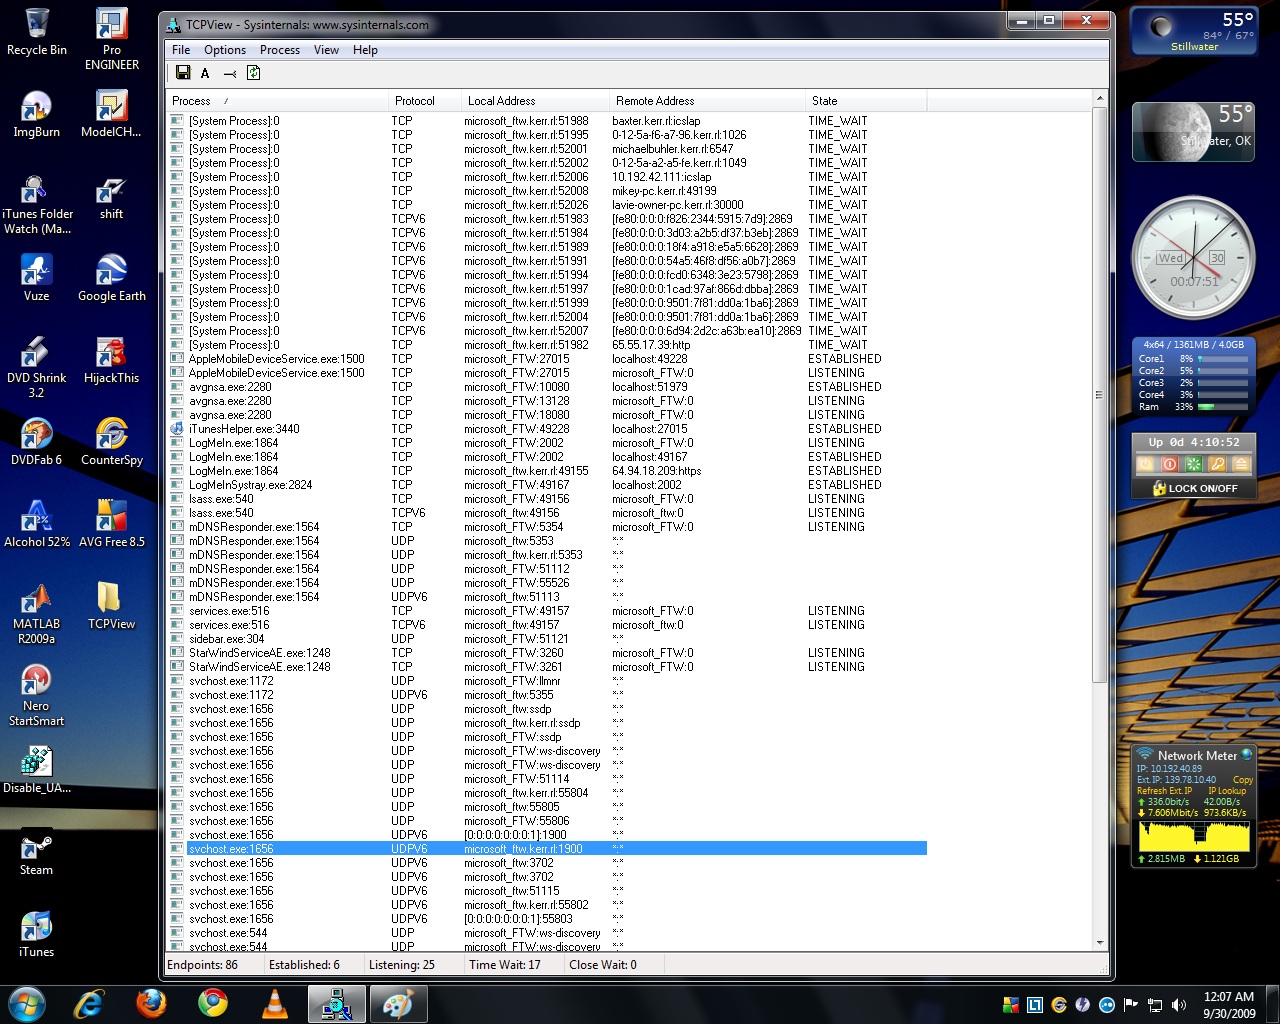Refresh the endpoint list
This screenshot has height=1024, width=1280.
[253, 73]
